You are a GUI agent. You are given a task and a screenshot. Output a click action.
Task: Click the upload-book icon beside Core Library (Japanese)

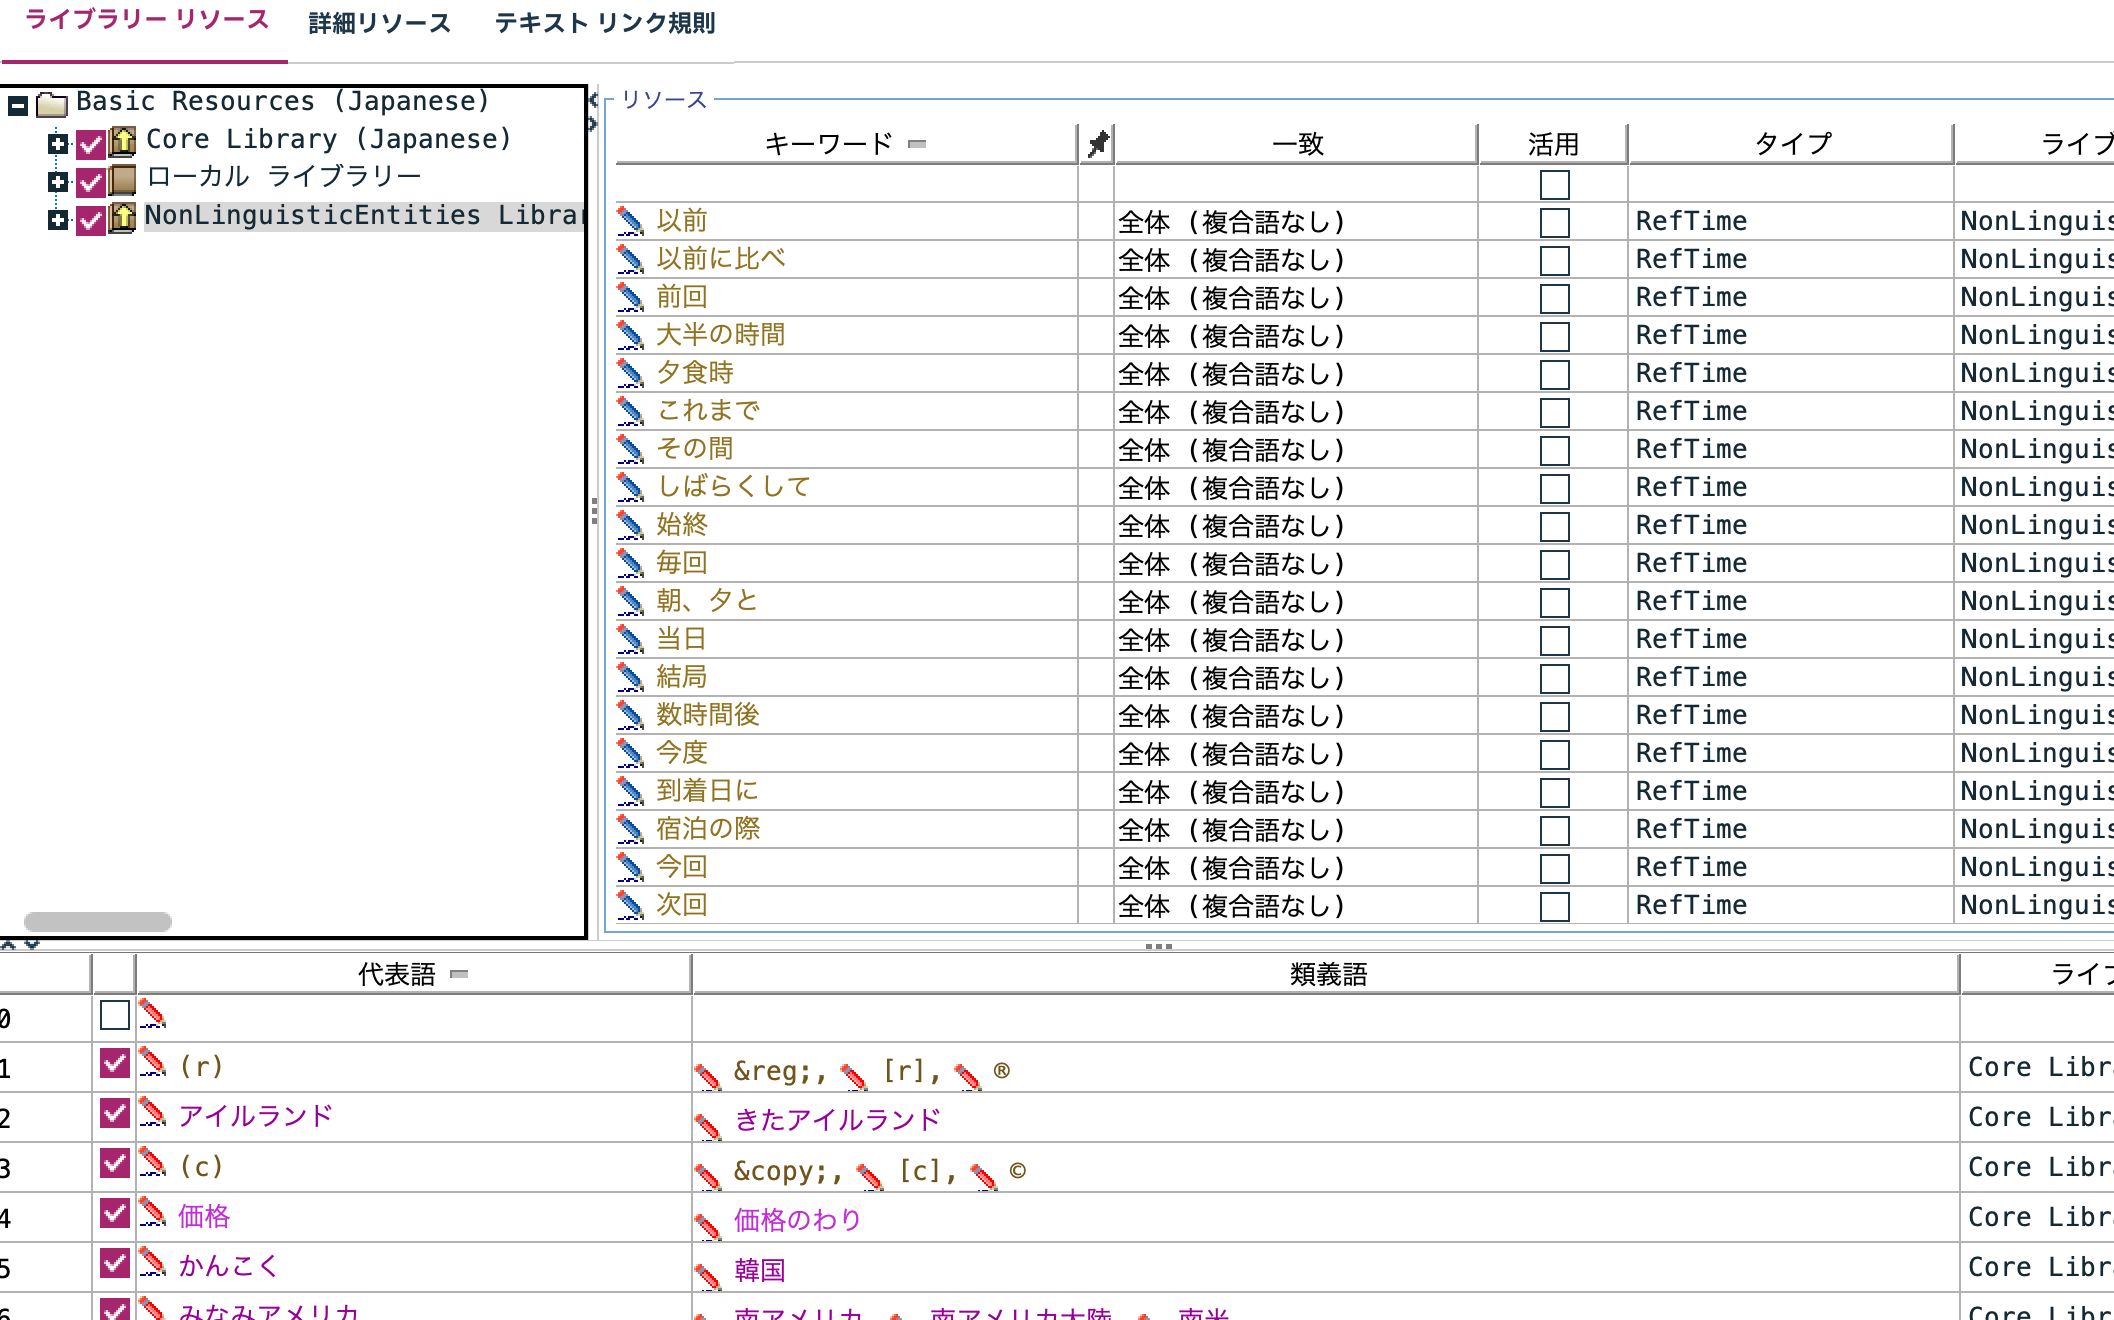(x=122, y=140)
